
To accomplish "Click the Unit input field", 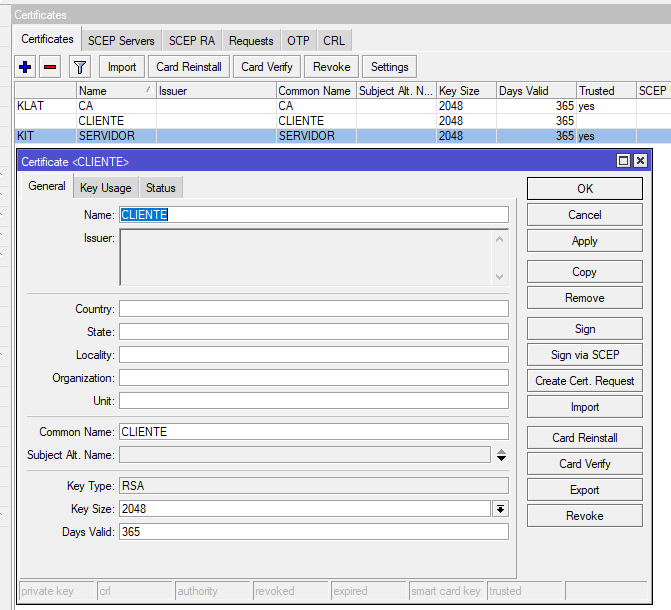I will click(x=314, y=401).
